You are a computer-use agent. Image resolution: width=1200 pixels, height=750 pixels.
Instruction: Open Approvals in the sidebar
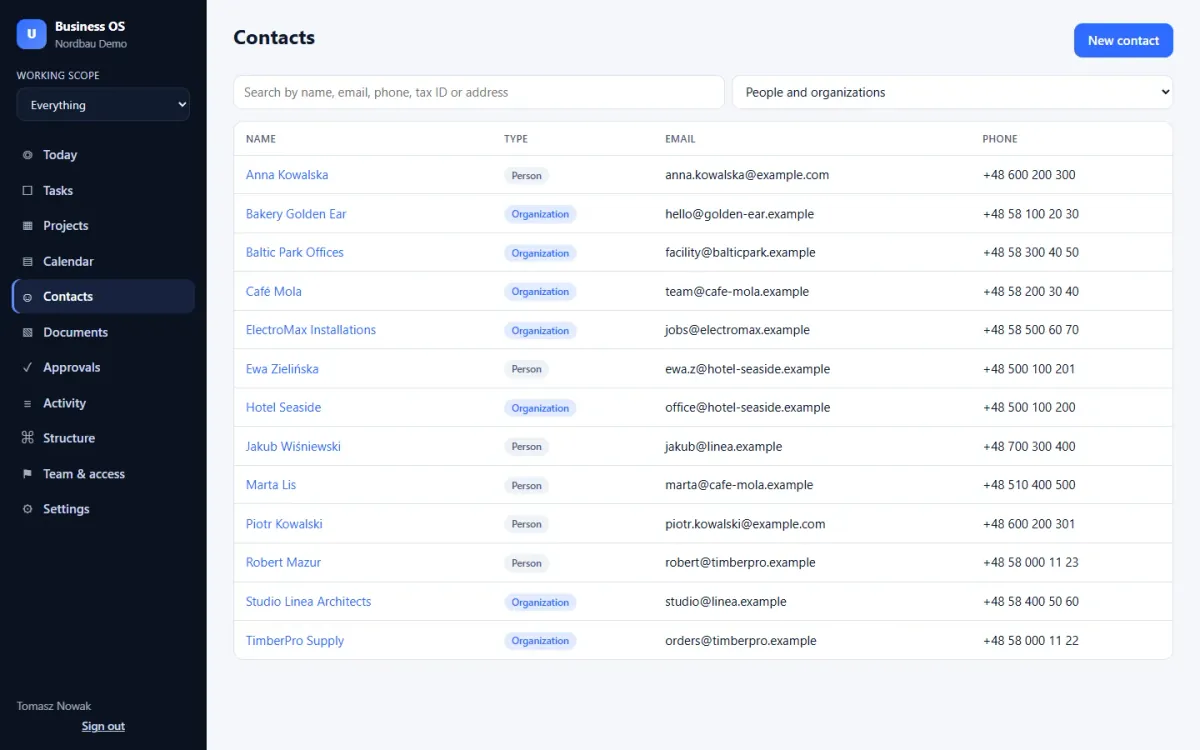(103, 368)
